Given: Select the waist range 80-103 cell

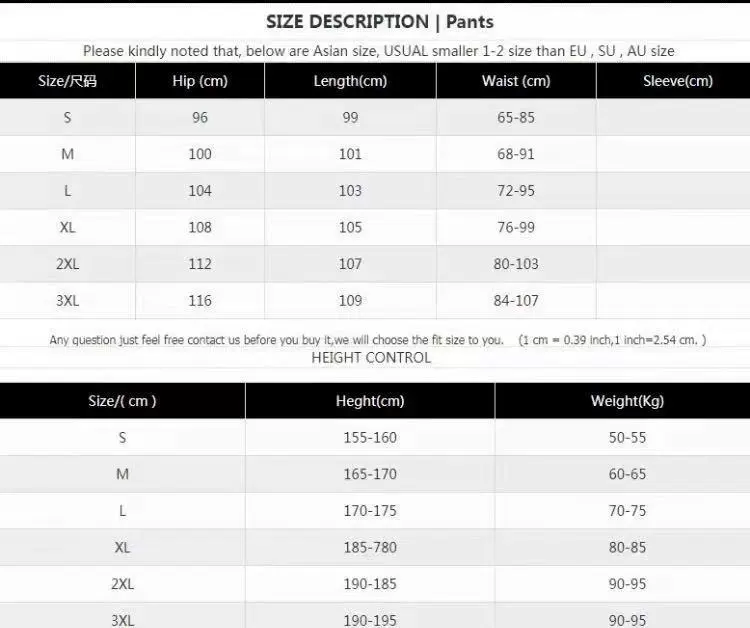Looking at the screenshot, I should click(x=516, y=264).
